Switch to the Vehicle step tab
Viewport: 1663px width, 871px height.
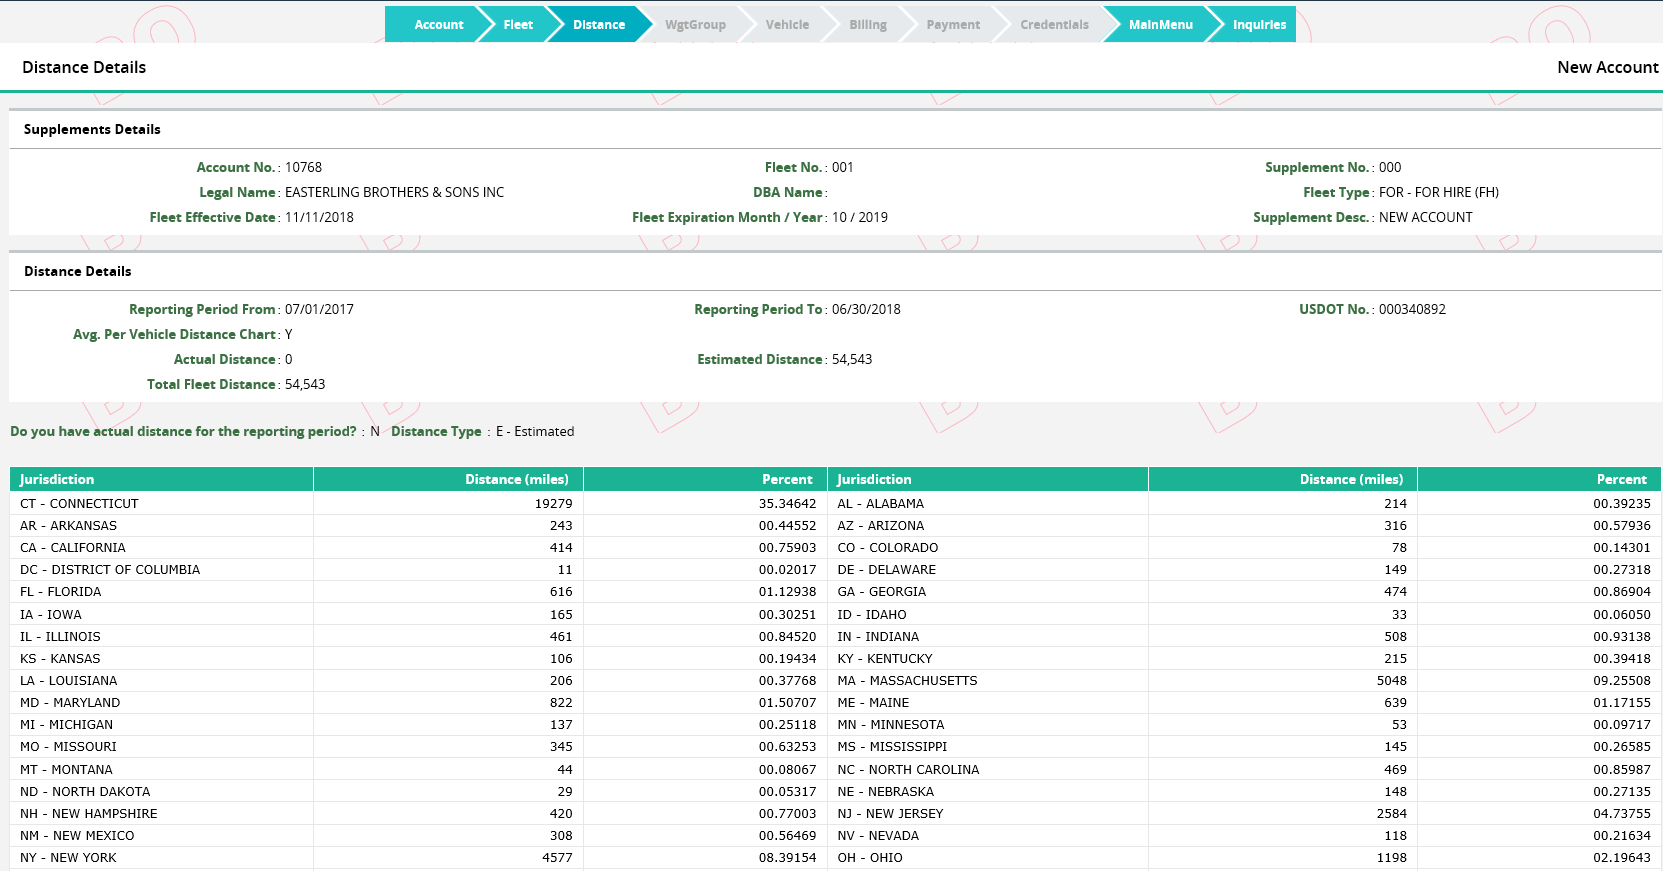(x=787, y=25)
